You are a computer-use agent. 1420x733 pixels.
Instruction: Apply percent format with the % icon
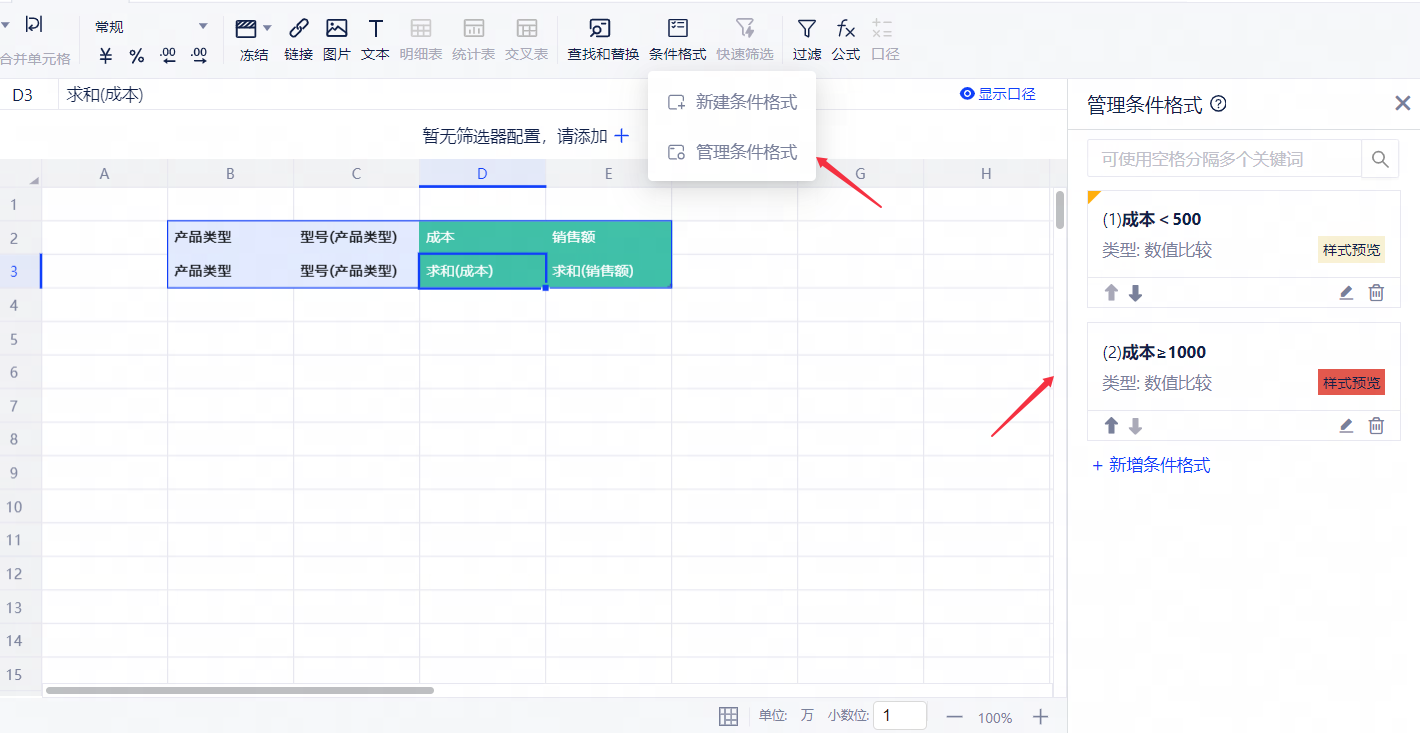136,56
